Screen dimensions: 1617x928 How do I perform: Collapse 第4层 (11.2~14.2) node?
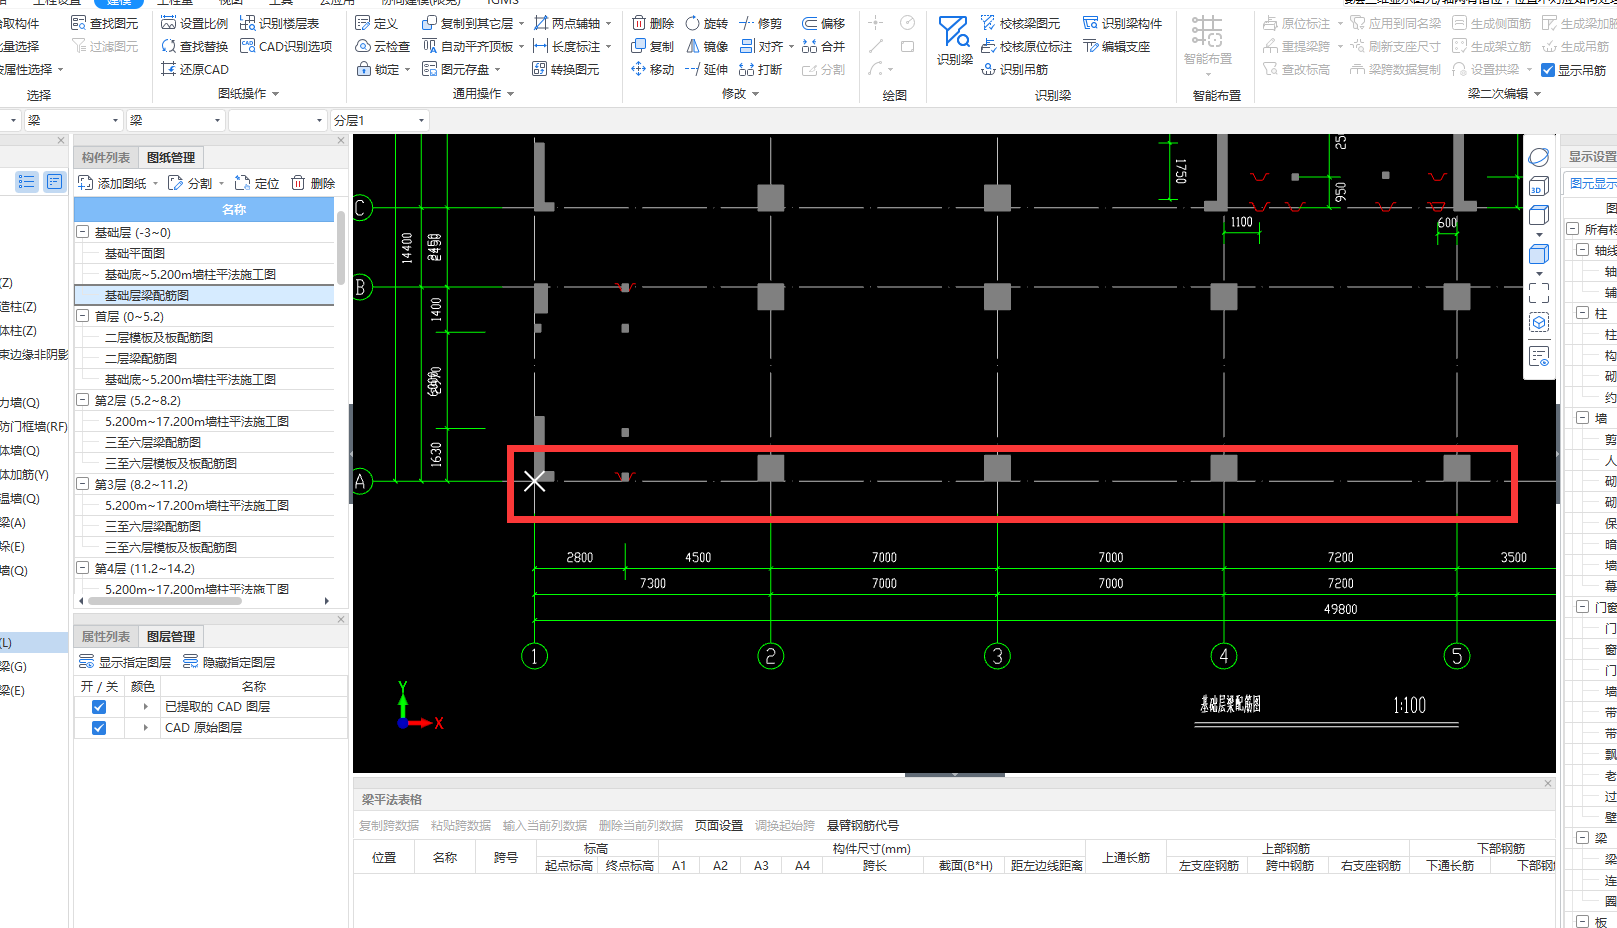[x=83, y=568]
